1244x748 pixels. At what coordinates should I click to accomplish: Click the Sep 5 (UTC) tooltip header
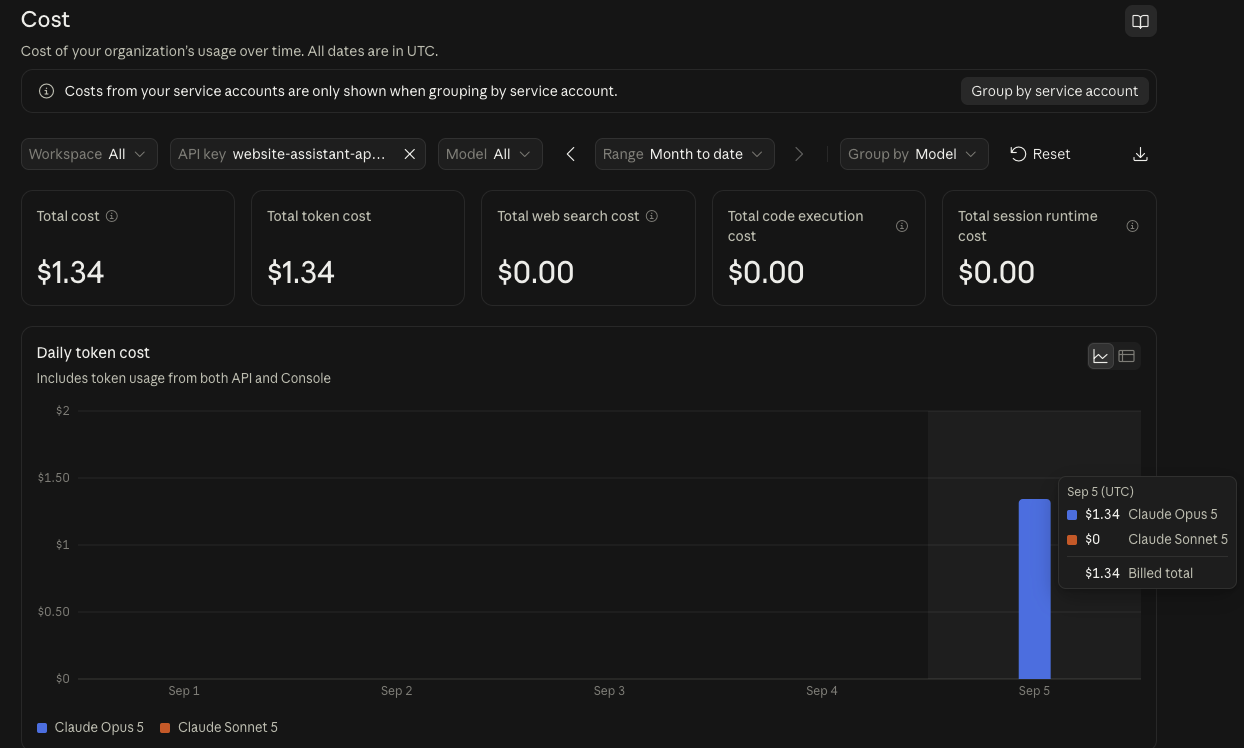pyautogui.click(x=1100, y=491)
